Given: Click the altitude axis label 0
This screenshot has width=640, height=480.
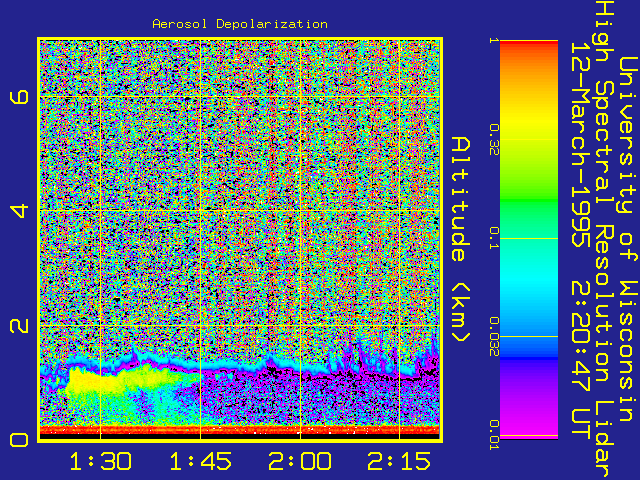Looking at the screenshot, I should [19, 440].
